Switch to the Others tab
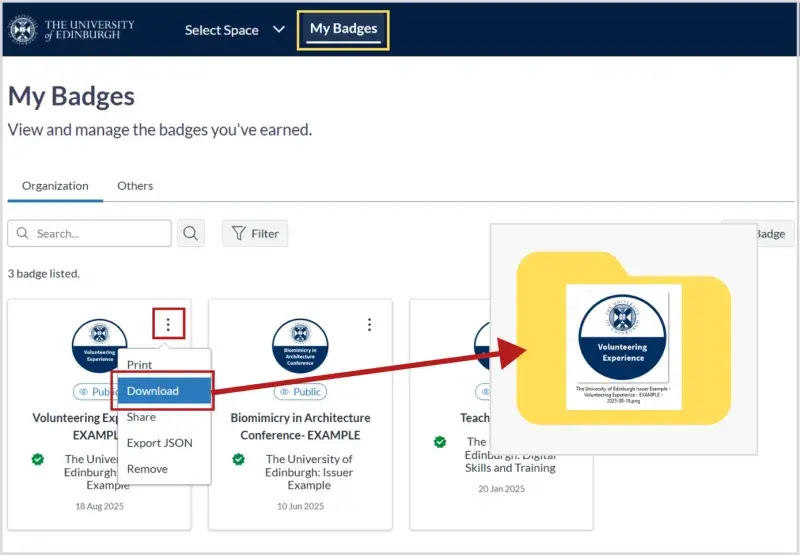Screen dimensions: 800x555 135,186
